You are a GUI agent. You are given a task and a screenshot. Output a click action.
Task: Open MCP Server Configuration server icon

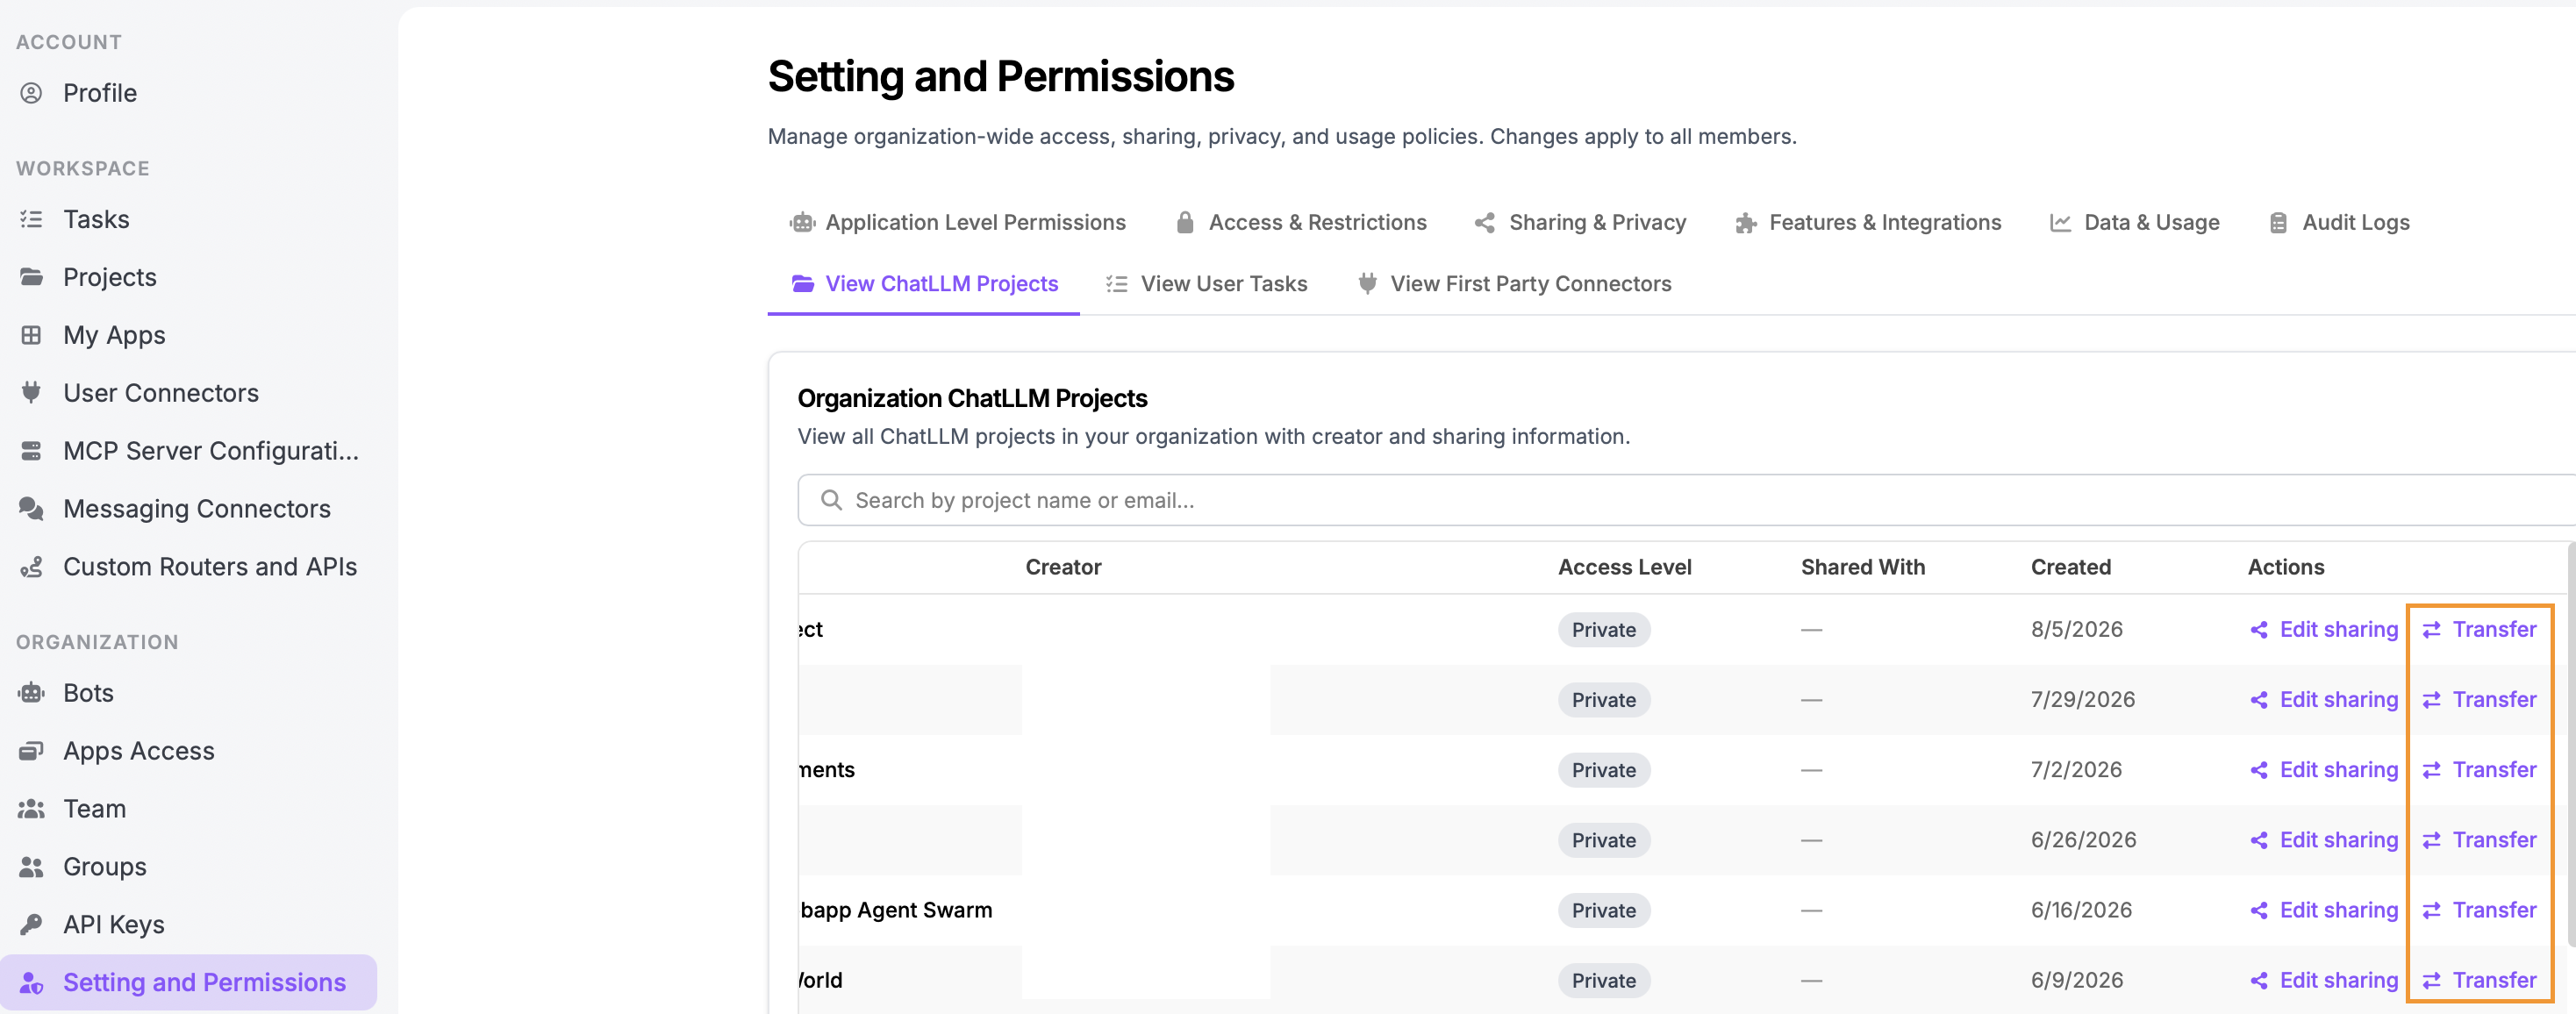(31, 451)
